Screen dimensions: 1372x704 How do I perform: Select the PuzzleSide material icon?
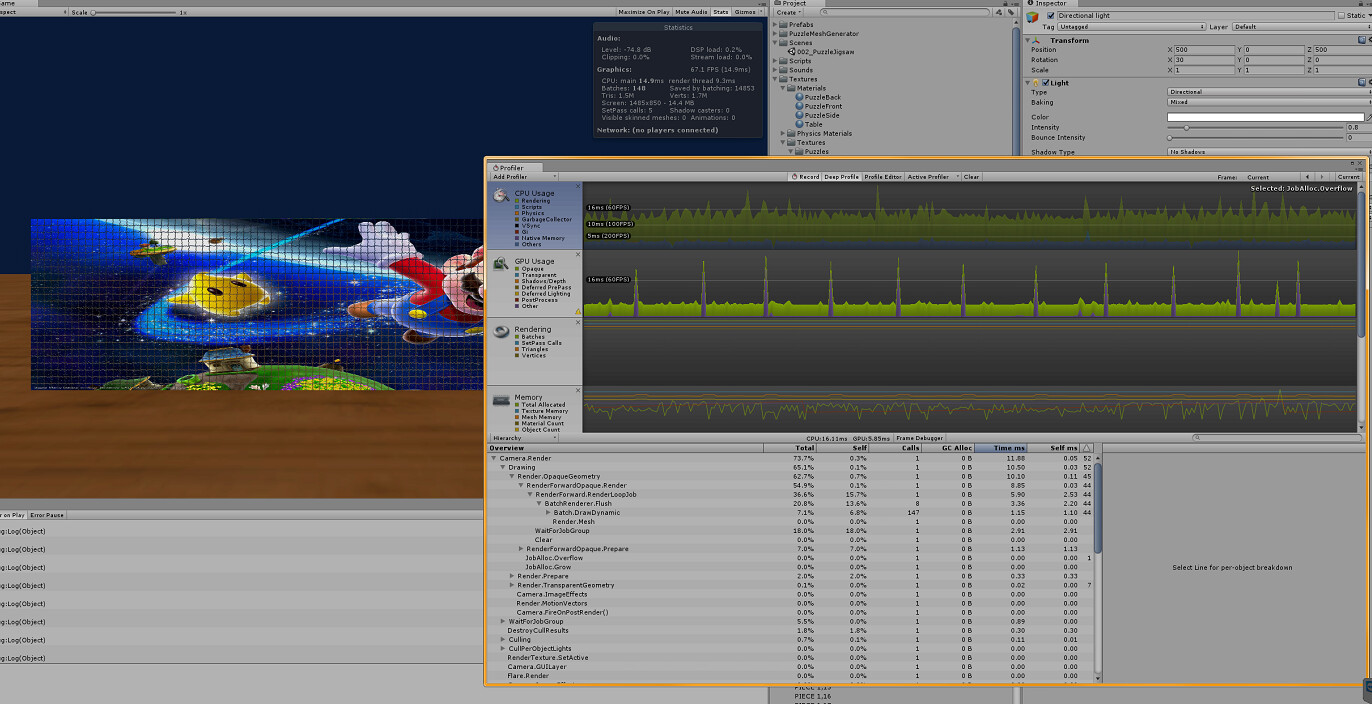pos(799,115)
